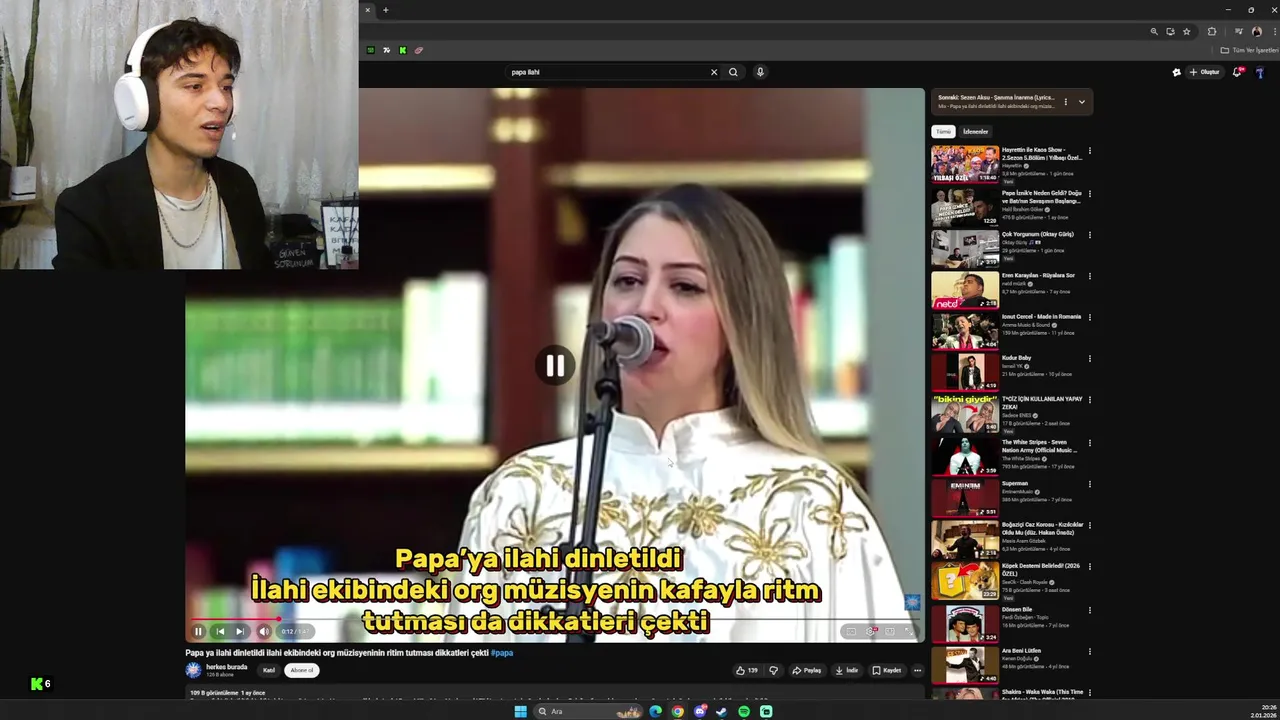Open browser extensions puzzle icon
The height and width of the screenshot is (720, 1280).
pos(1212,31)
